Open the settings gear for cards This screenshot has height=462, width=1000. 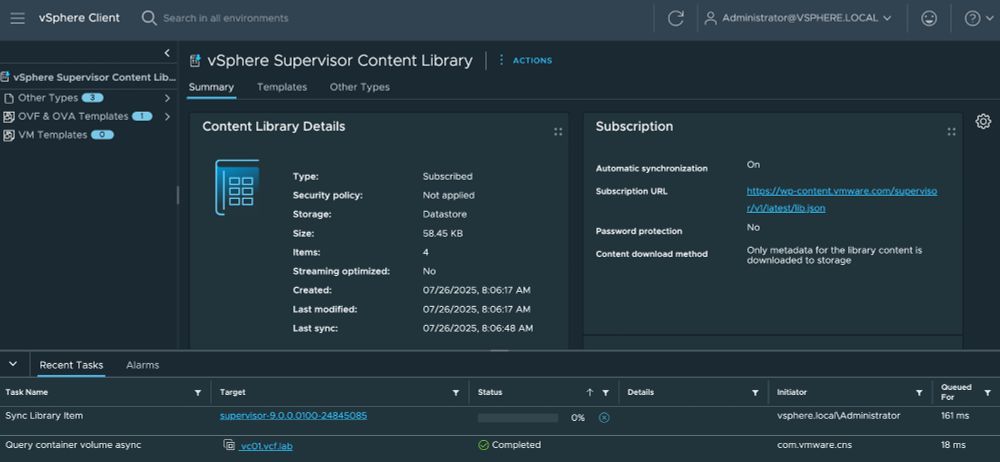983,121
